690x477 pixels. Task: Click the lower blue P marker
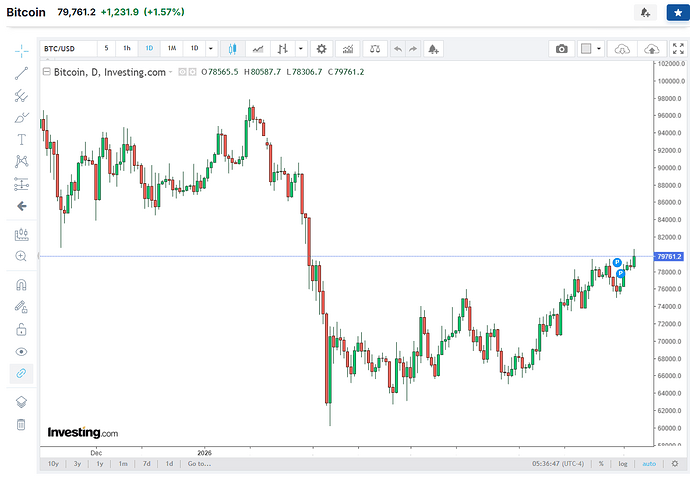tap(620, 273)
